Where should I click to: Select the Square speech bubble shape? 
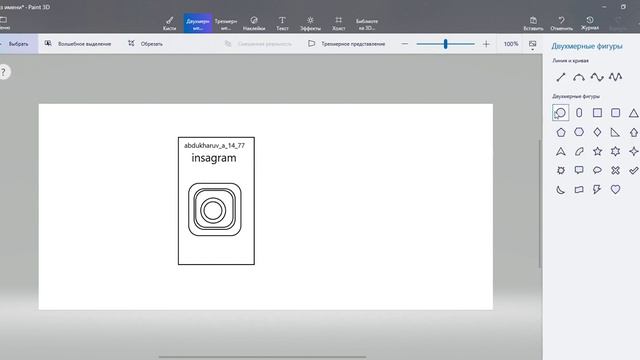tap(579, 170)
